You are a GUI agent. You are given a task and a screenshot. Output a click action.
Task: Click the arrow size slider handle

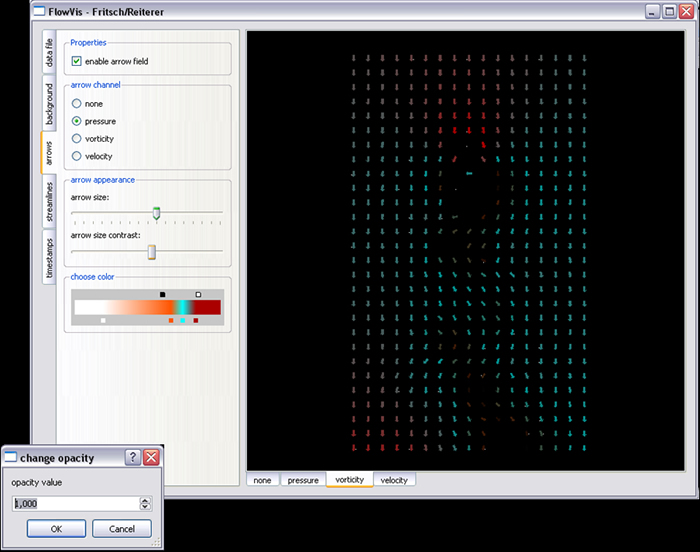[x=156, y=212]
